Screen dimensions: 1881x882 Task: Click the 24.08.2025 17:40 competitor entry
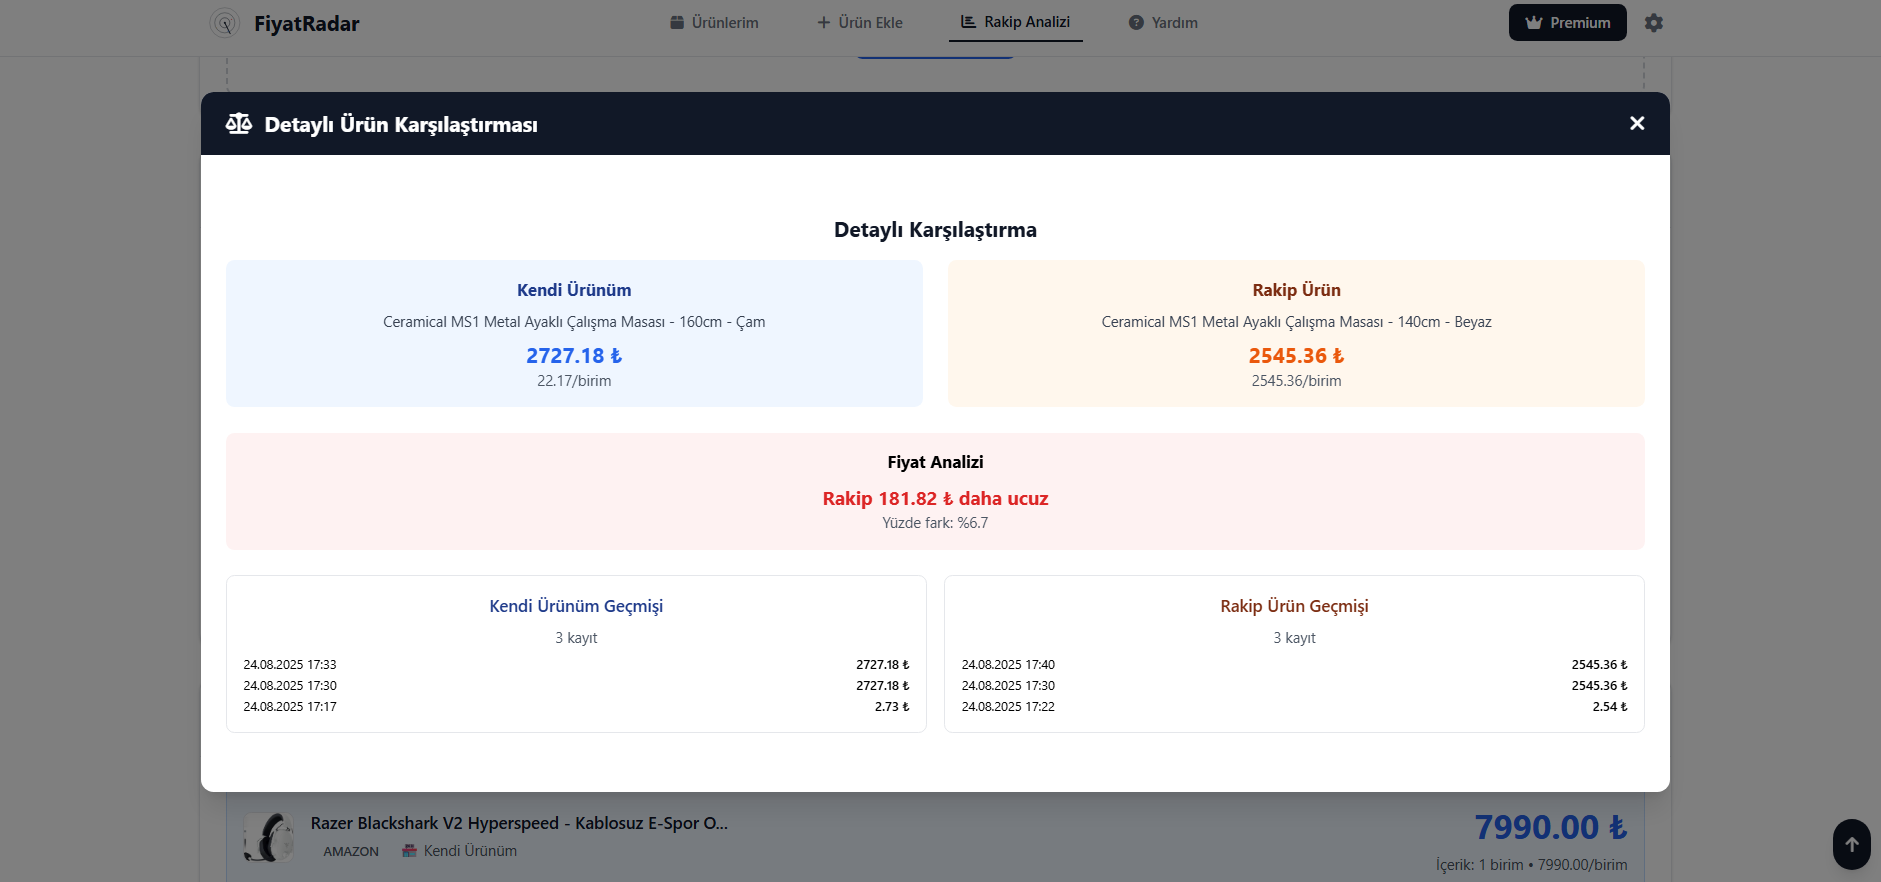(1008, 665)
